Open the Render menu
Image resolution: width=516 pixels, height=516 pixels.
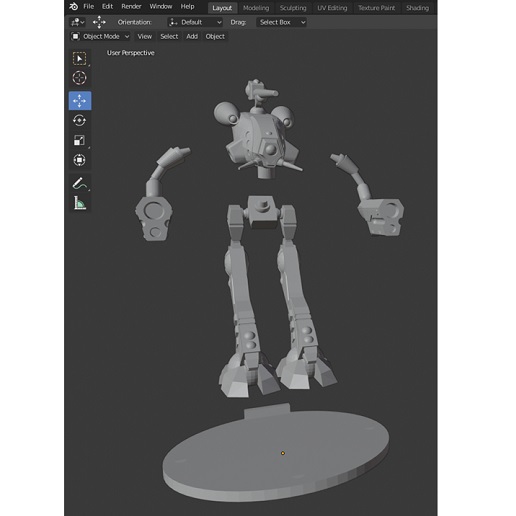131,6
